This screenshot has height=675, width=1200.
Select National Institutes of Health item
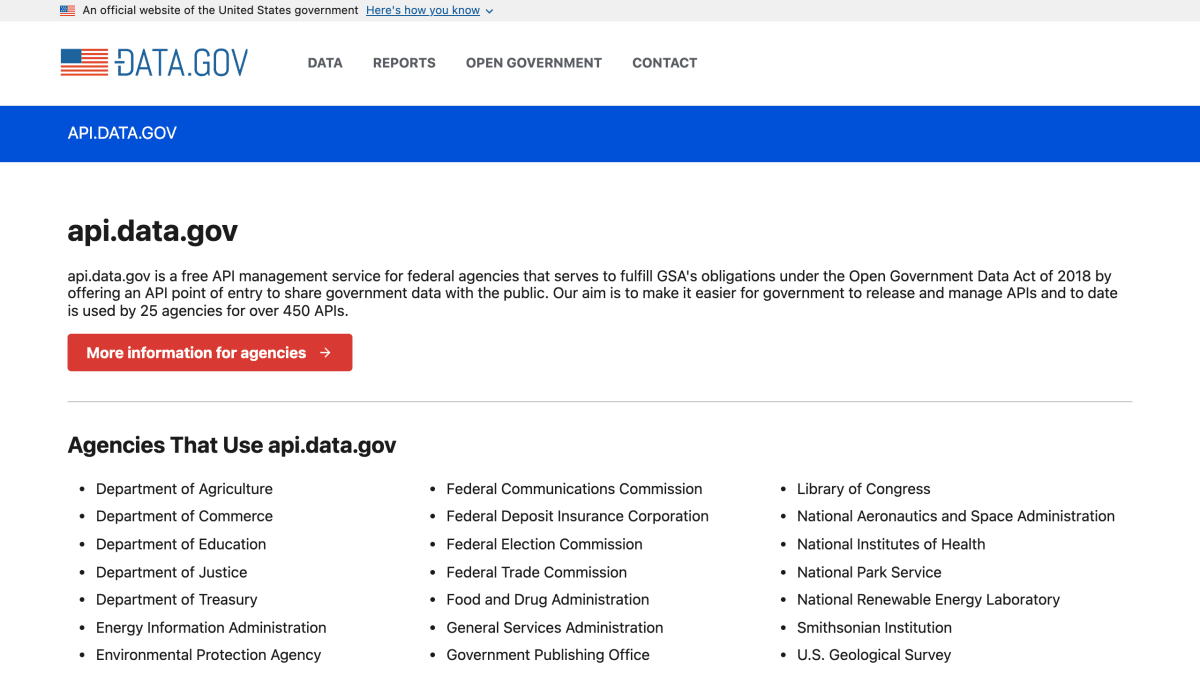coord(891,544)
